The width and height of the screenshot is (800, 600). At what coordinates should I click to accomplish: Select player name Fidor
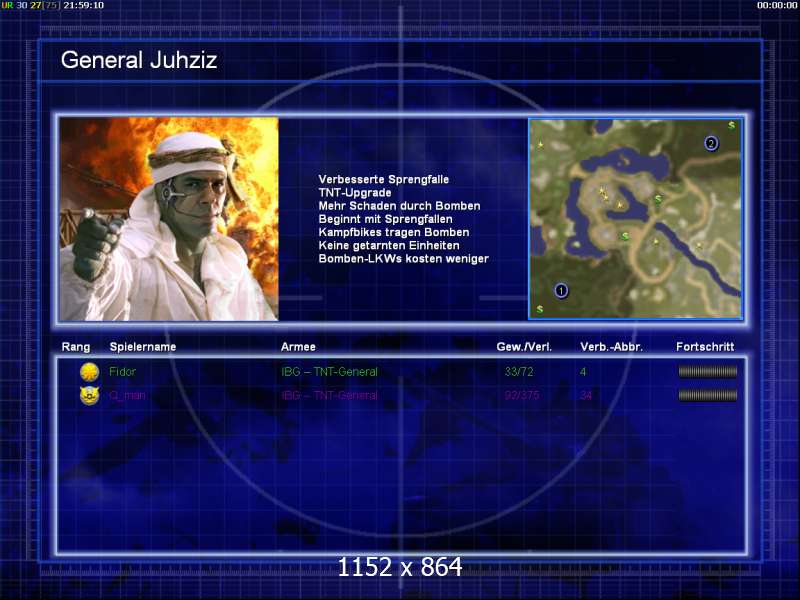click(x=122, y=372)
